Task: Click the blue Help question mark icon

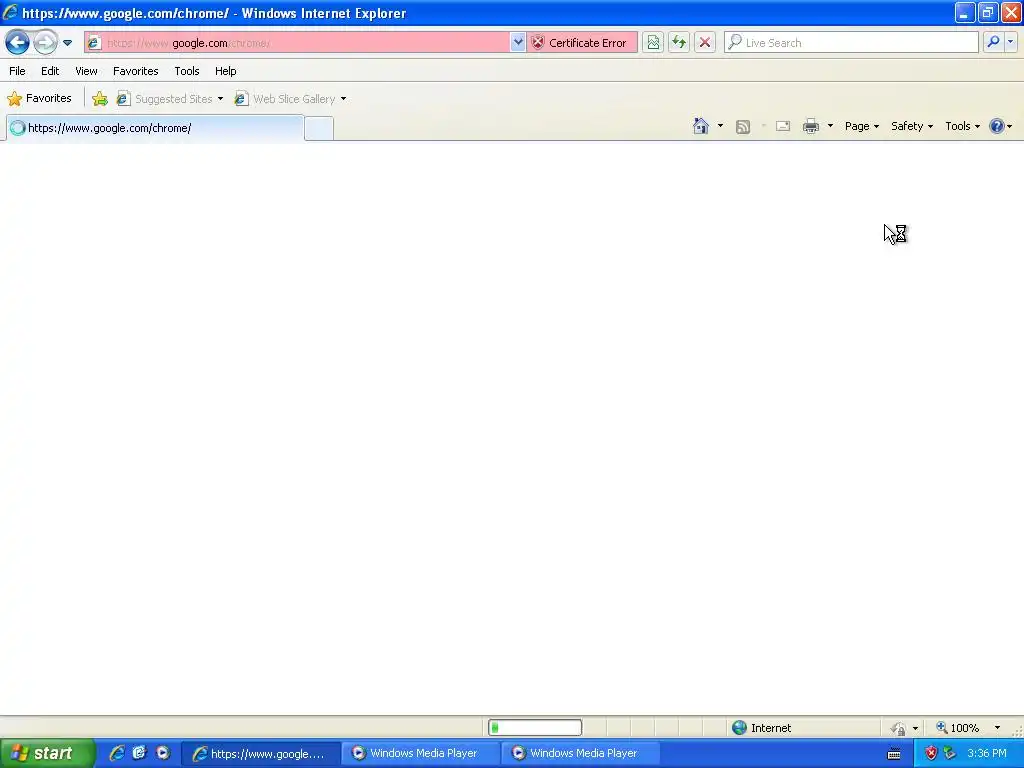Action: [x=997, y=126]
